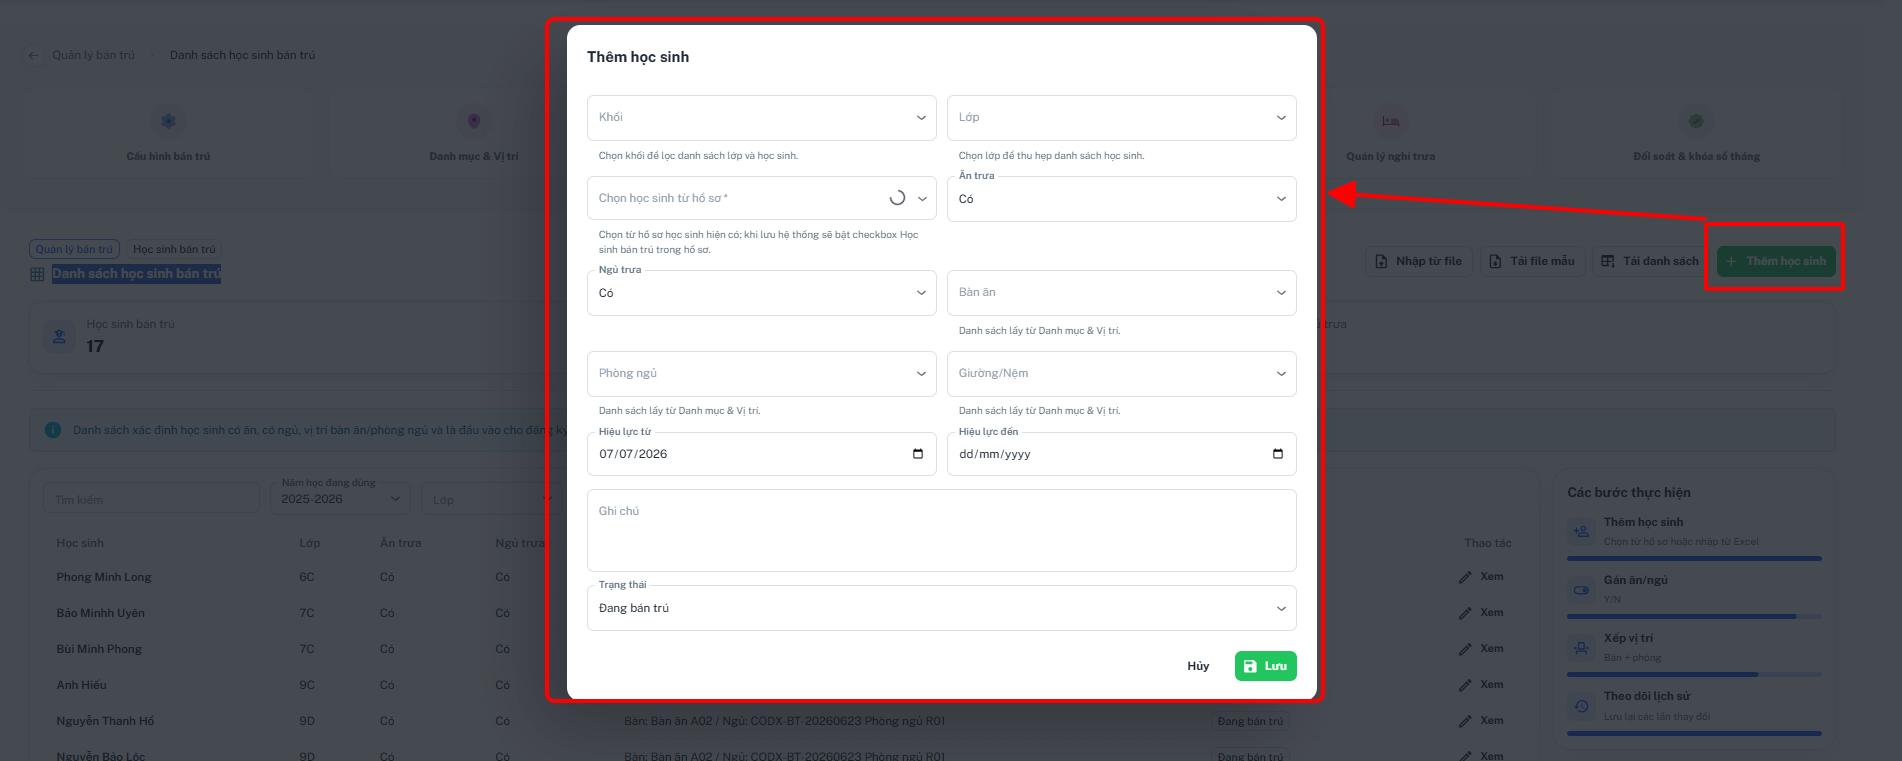Click the Quản lý nghỉ trưa icon

pyautogui.click(x=1390, y=121)
